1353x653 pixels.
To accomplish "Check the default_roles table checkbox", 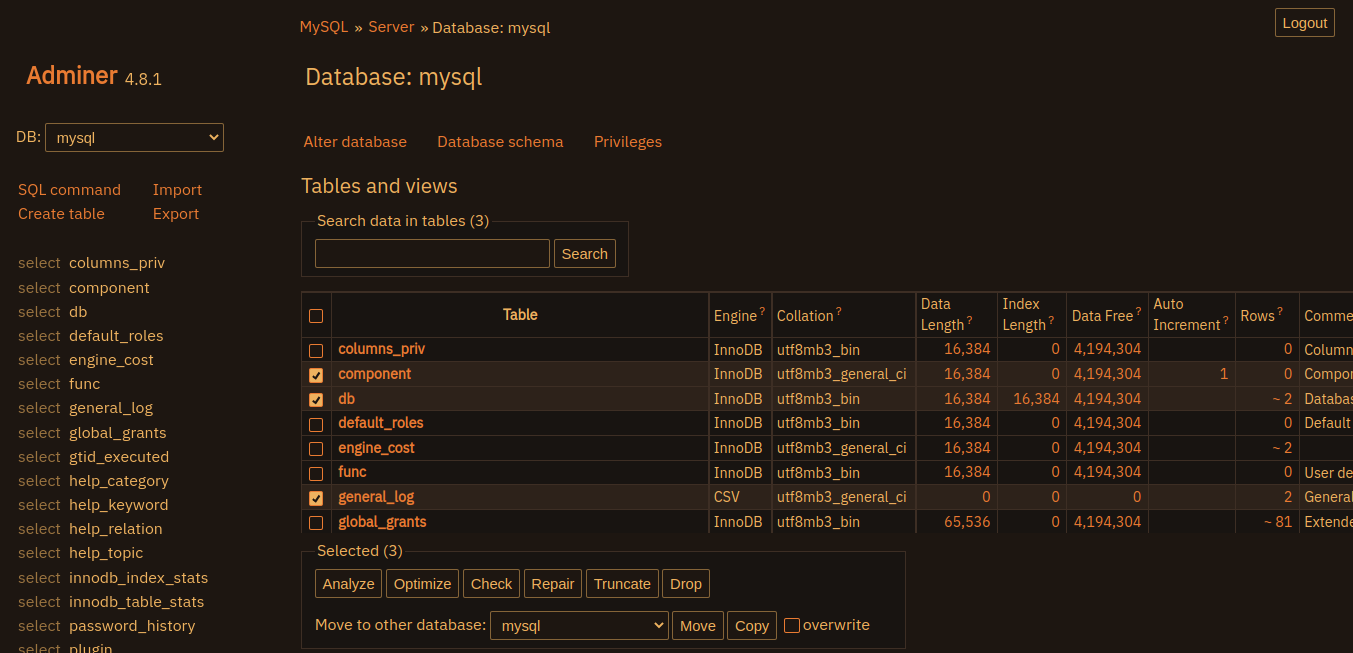I will pos(316,425).
